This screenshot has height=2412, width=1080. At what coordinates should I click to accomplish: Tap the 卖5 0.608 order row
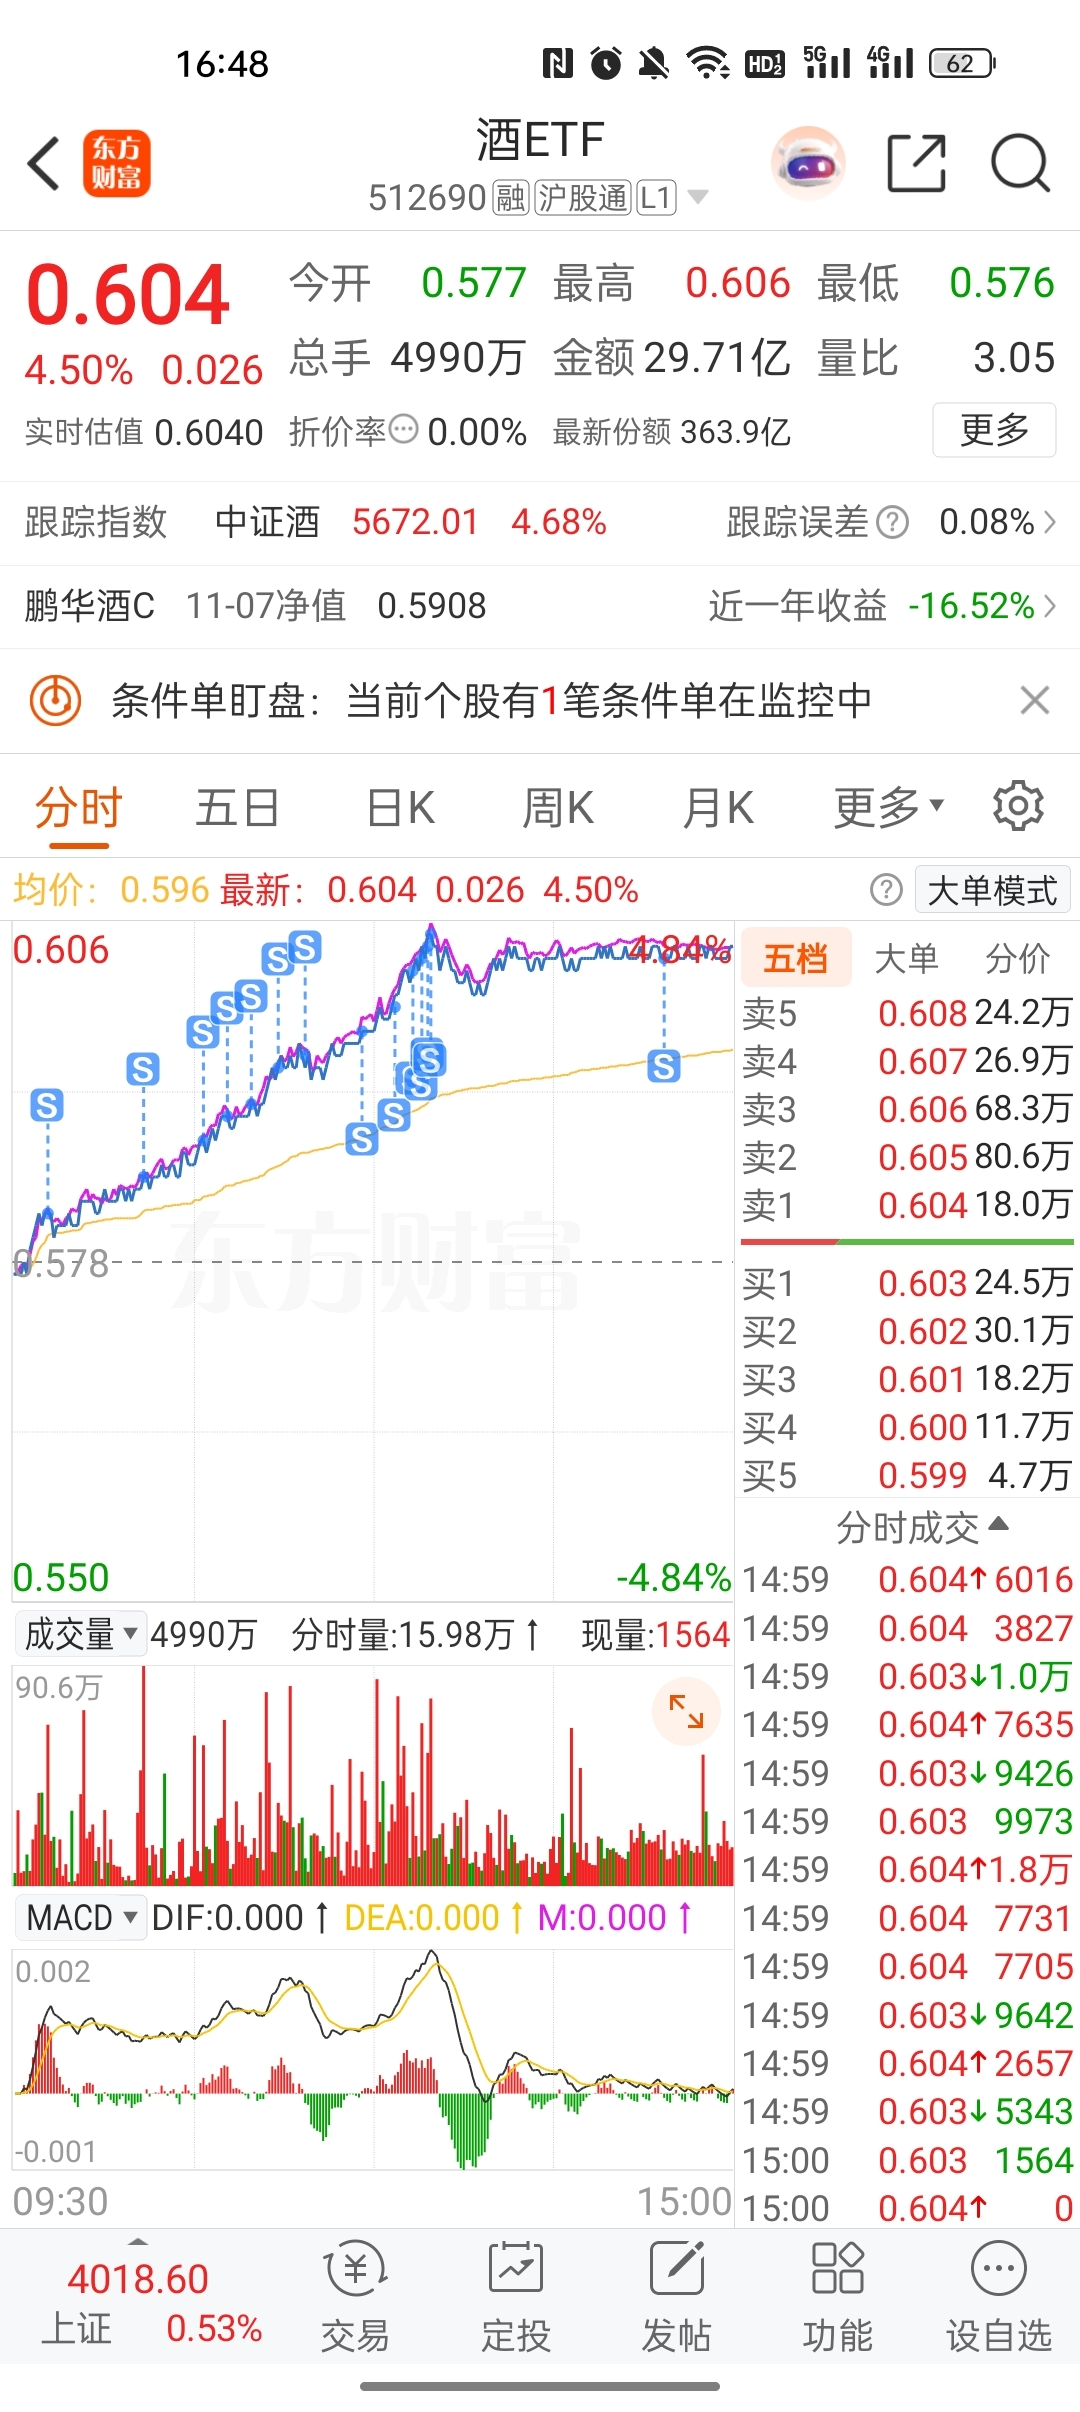(907, 1013)
